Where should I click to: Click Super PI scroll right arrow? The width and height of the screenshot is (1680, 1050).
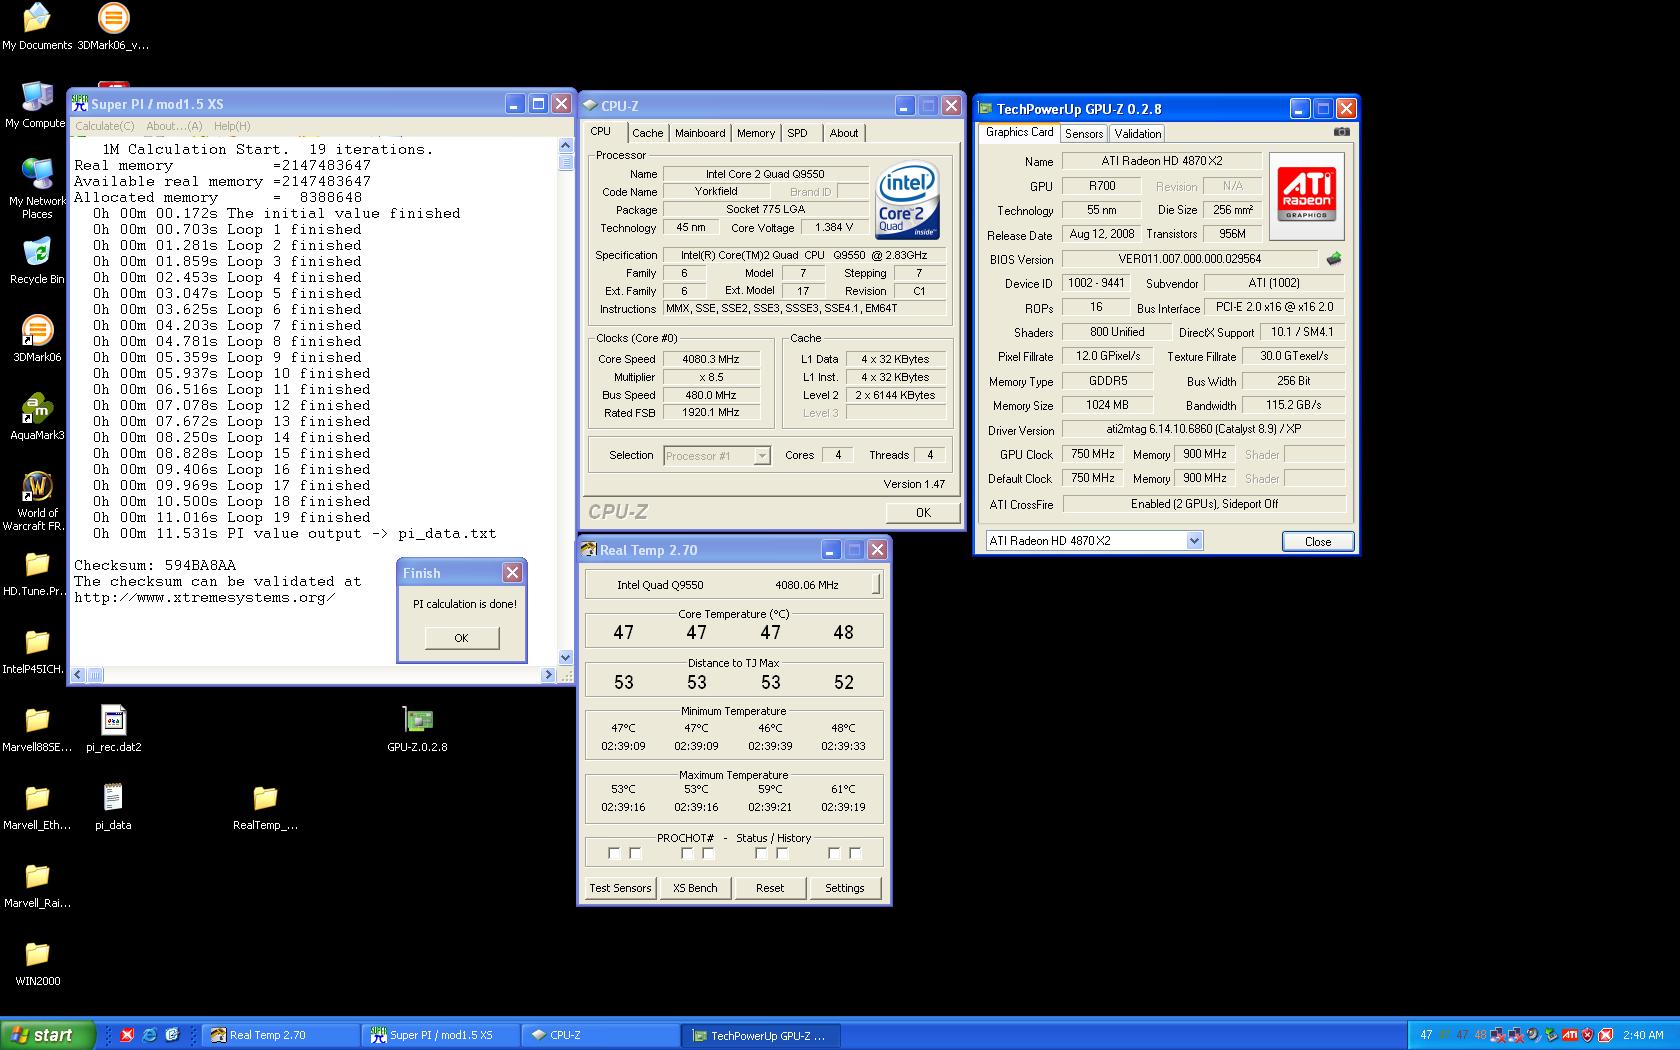(548, 675)
